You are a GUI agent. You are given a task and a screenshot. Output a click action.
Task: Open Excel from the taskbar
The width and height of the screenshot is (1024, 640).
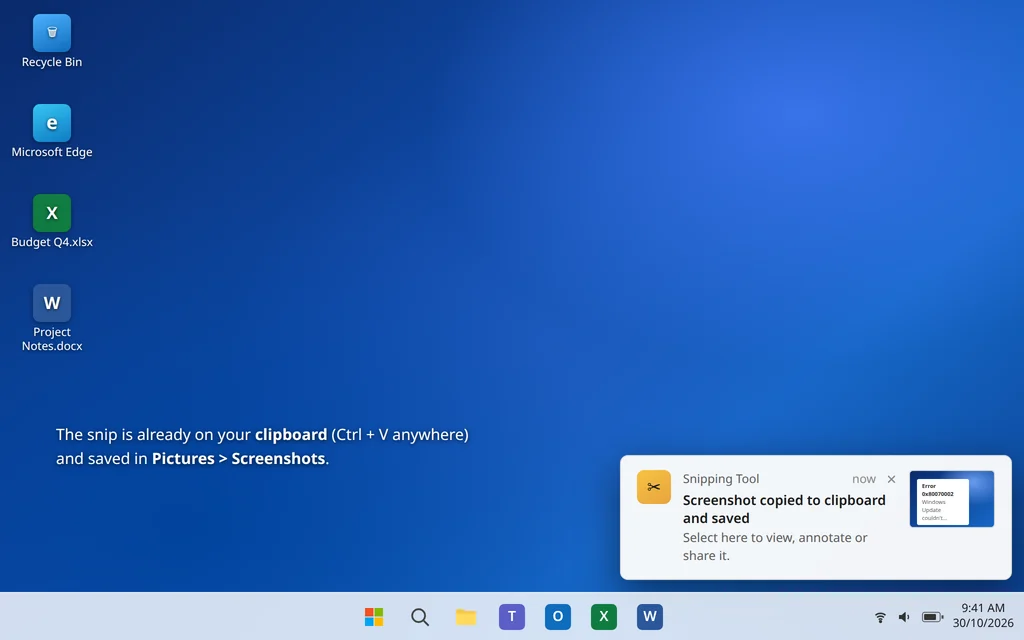[603, 616]
